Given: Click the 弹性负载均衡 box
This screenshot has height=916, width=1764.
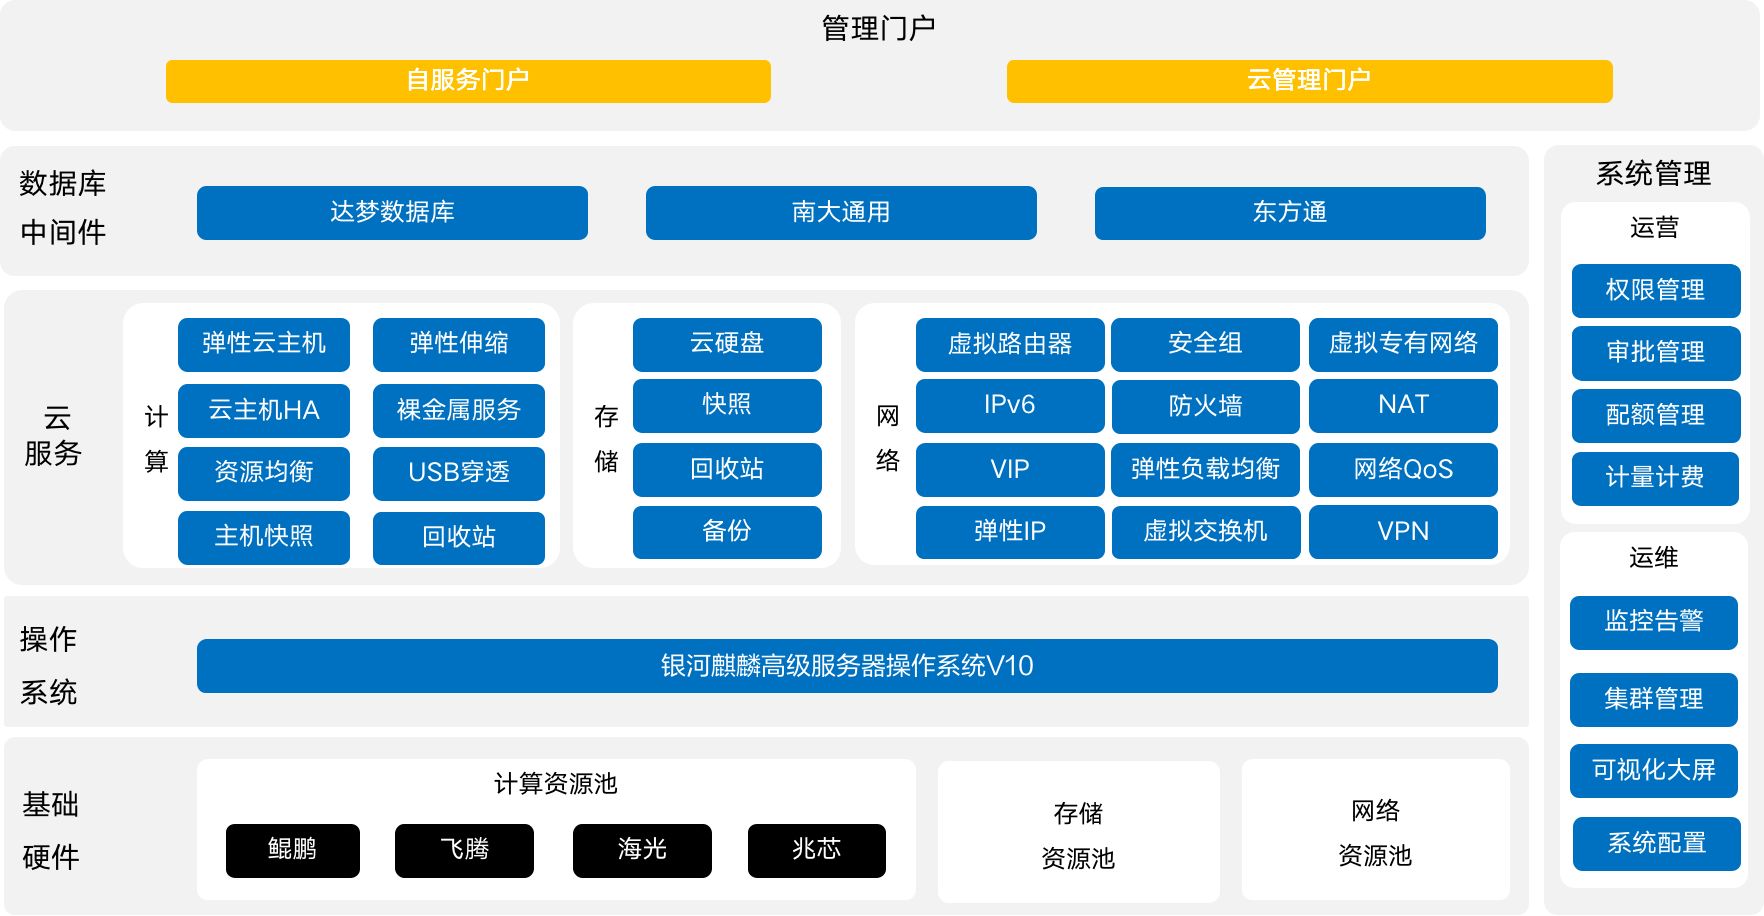Looking at the screenshot, I should coord(1205,469).
